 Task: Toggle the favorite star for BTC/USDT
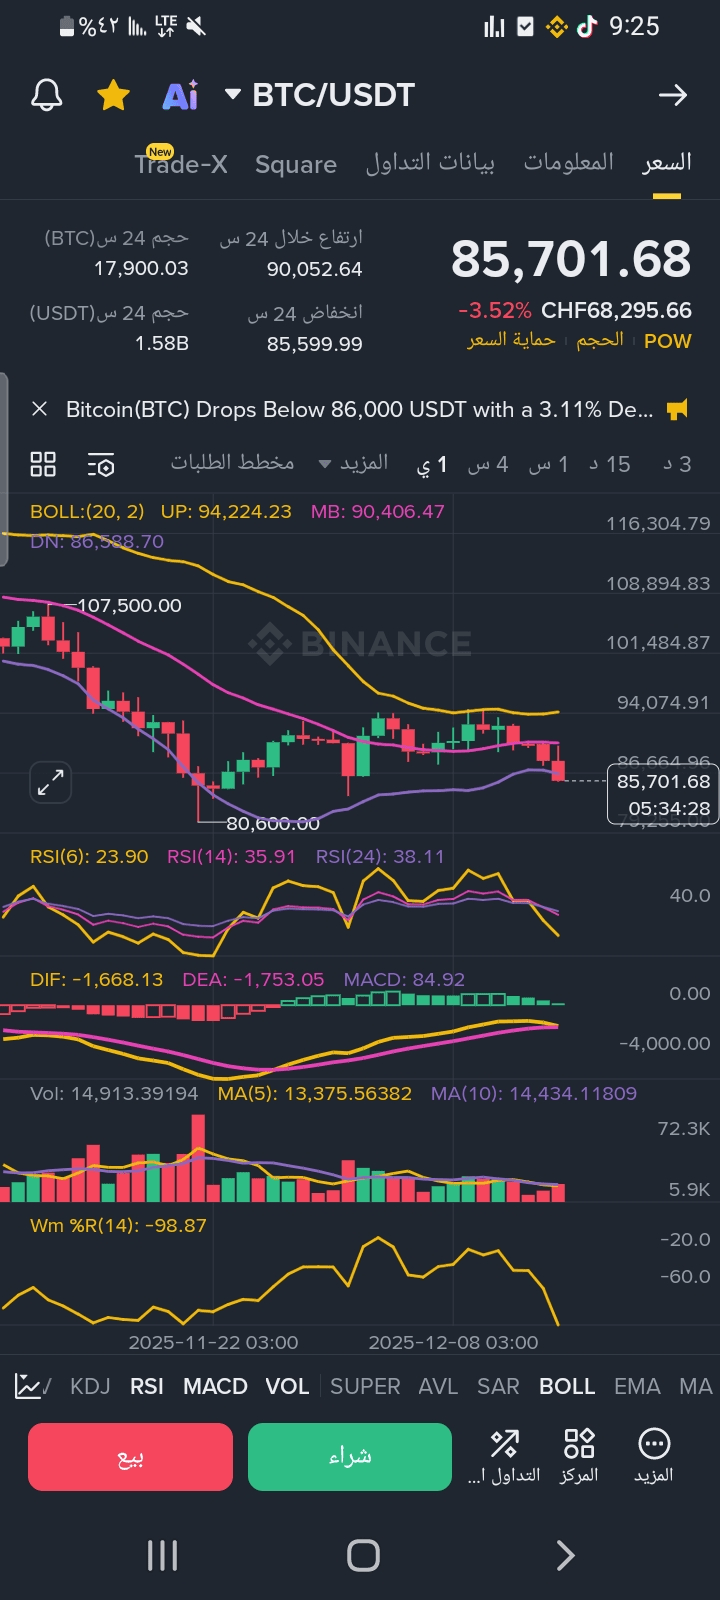coord(113,95)
